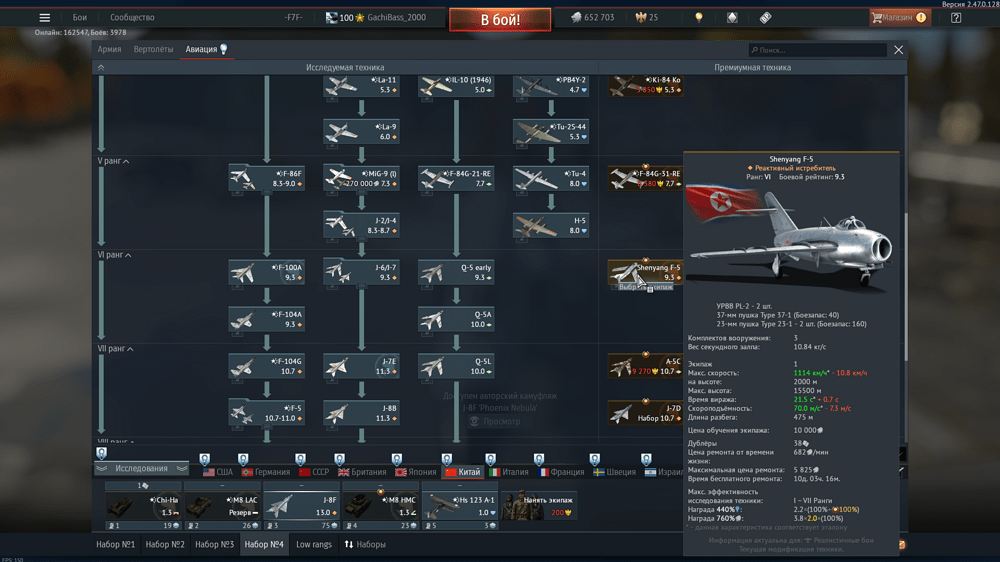Click the silver lions balance 652 703
Viewport: 1000px width, 562px height.
[592, 18]
